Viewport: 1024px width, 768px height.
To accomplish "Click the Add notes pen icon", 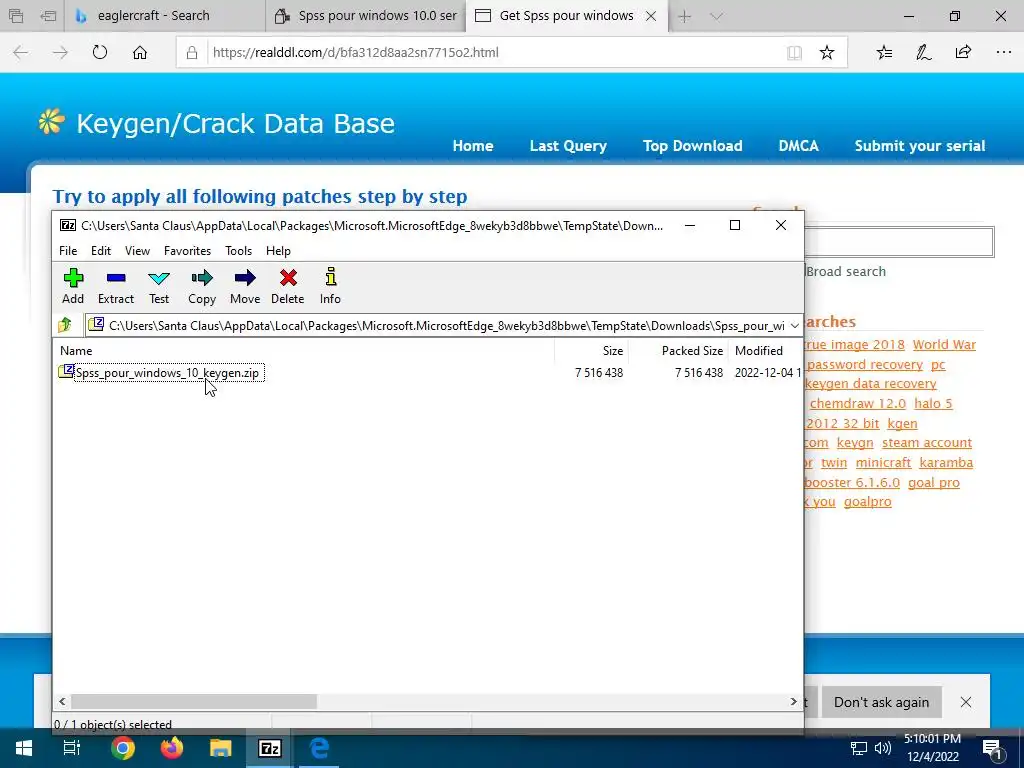I will 923,52.
